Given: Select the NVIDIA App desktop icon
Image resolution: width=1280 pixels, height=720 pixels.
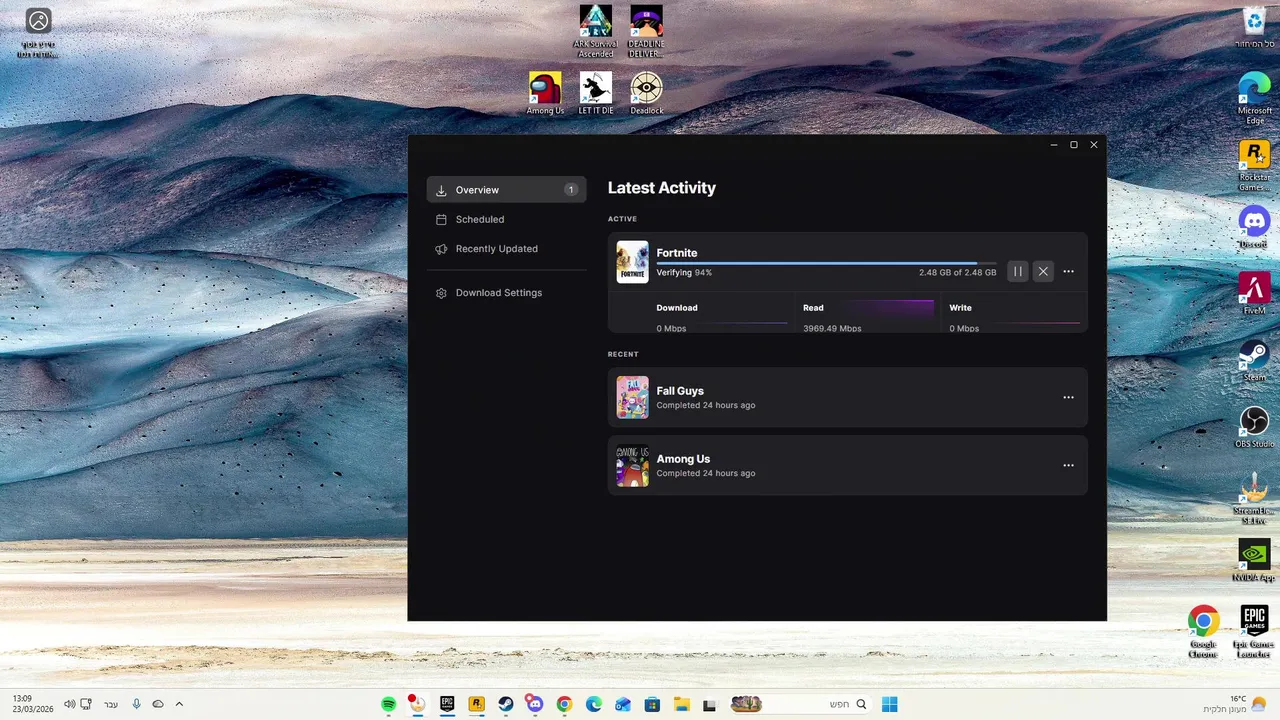Looking at the screenshot, I should point(1254,561).
